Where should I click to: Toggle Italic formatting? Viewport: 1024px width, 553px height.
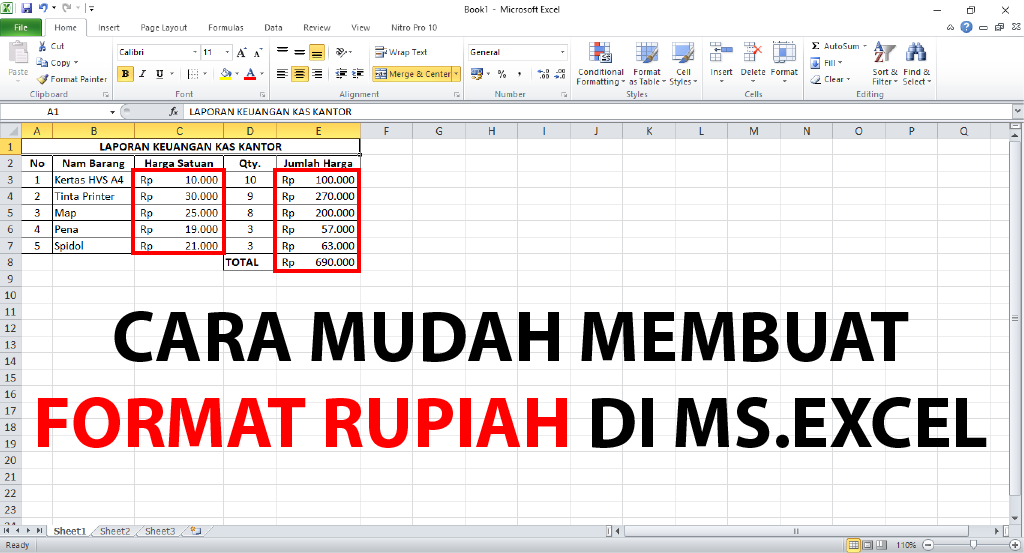tap(142, 74)
